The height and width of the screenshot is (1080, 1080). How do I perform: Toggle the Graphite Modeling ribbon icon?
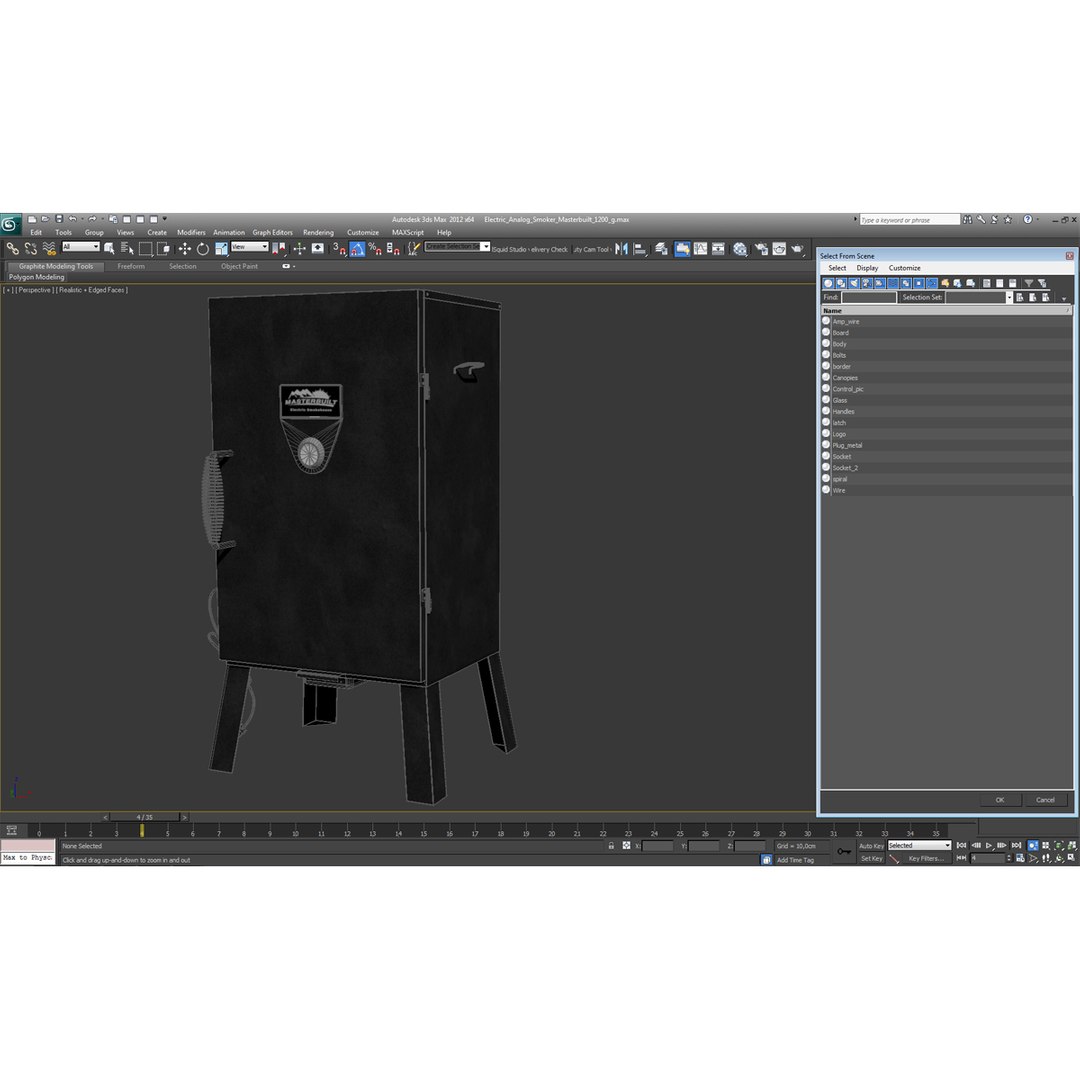[x=682, y=249]
